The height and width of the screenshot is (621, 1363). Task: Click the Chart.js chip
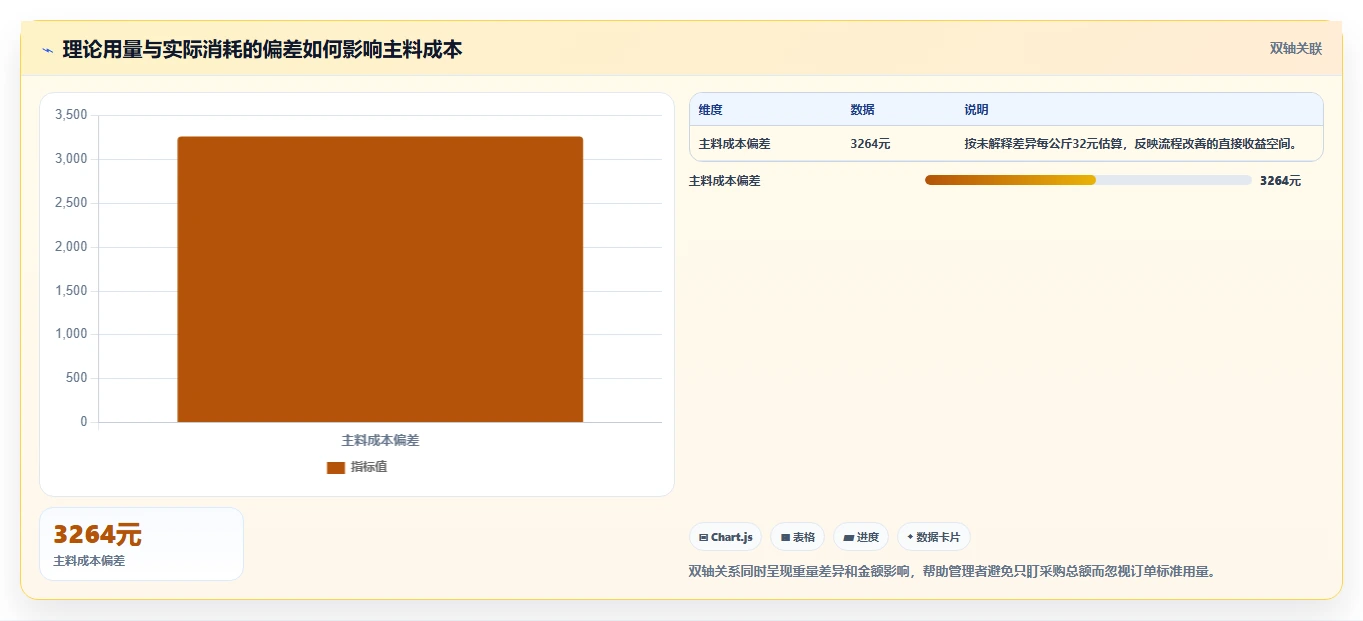click(x=725, y=537)
